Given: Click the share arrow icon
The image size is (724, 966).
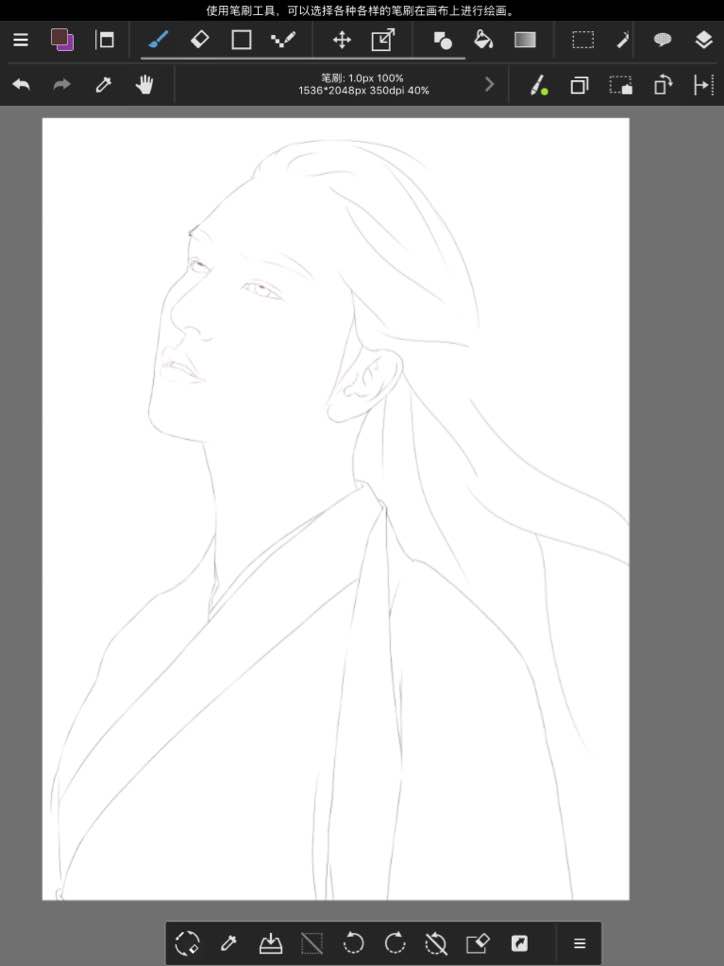Looking at the screenshot, I should click(x=519, y=943).
